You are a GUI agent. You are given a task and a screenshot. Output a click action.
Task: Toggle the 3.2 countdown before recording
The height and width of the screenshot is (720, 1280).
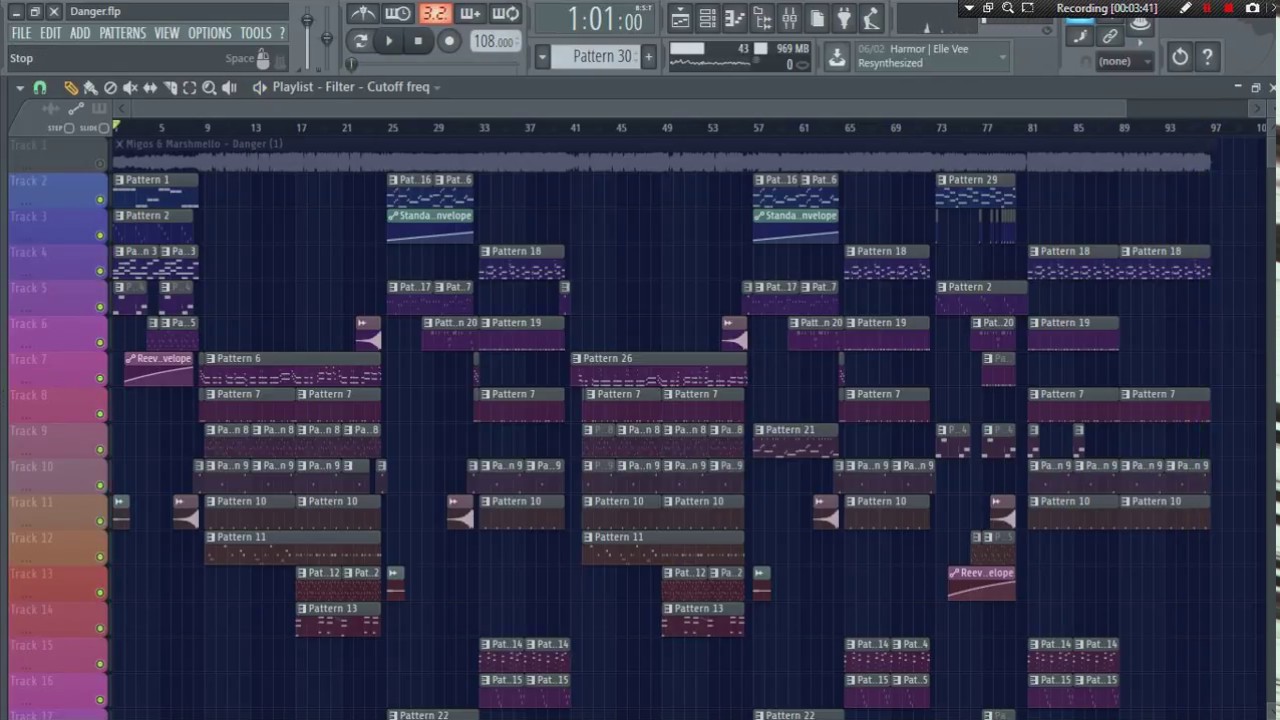[434, 14]
